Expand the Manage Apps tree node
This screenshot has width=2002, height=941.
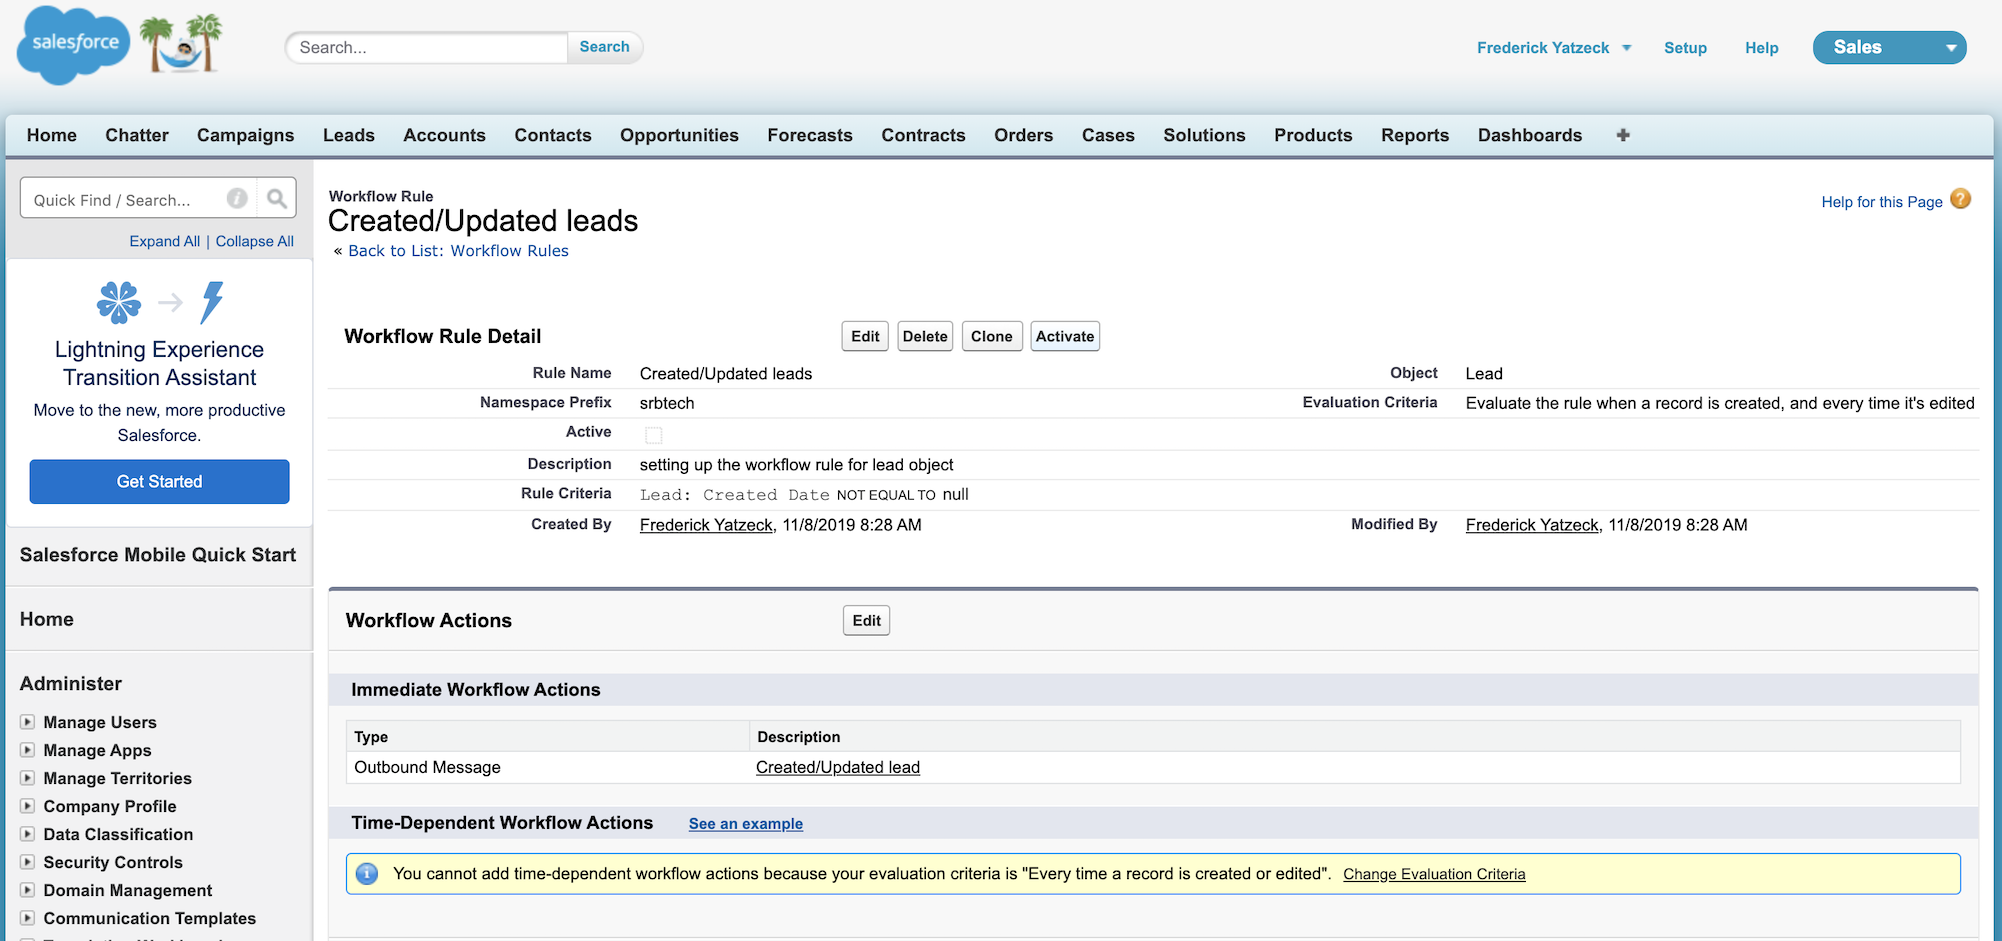[28, 750]
